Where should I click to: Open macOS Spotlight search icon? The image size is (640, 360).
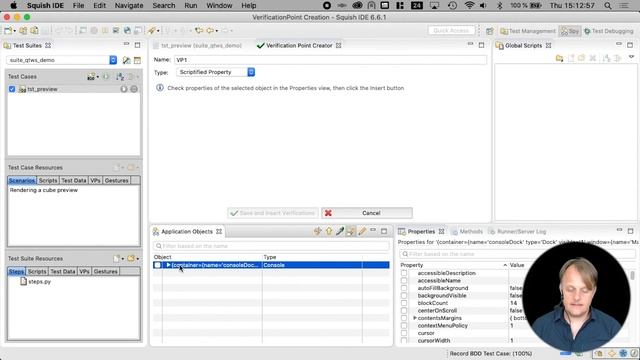pos(608,6)
